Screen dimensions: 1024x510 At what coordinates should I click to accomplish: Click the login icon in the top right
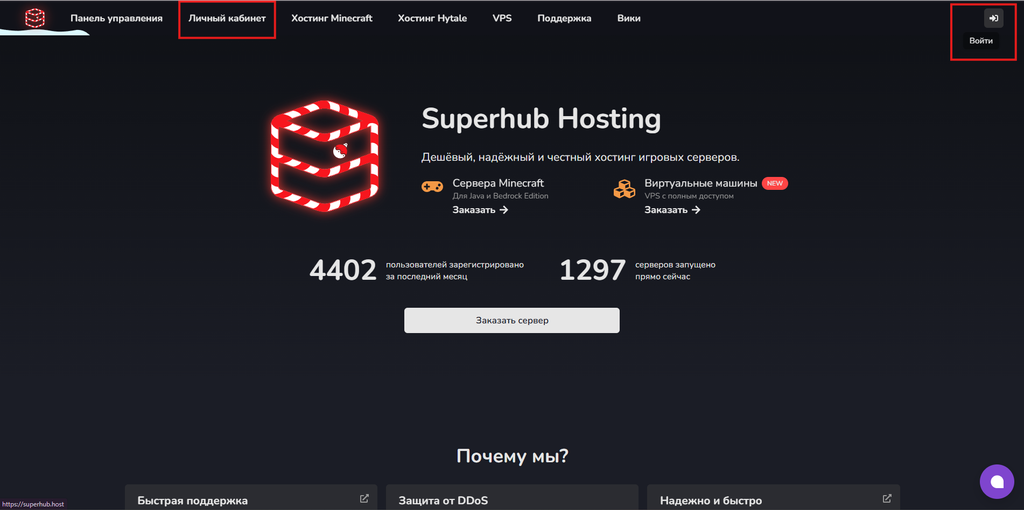993,18
